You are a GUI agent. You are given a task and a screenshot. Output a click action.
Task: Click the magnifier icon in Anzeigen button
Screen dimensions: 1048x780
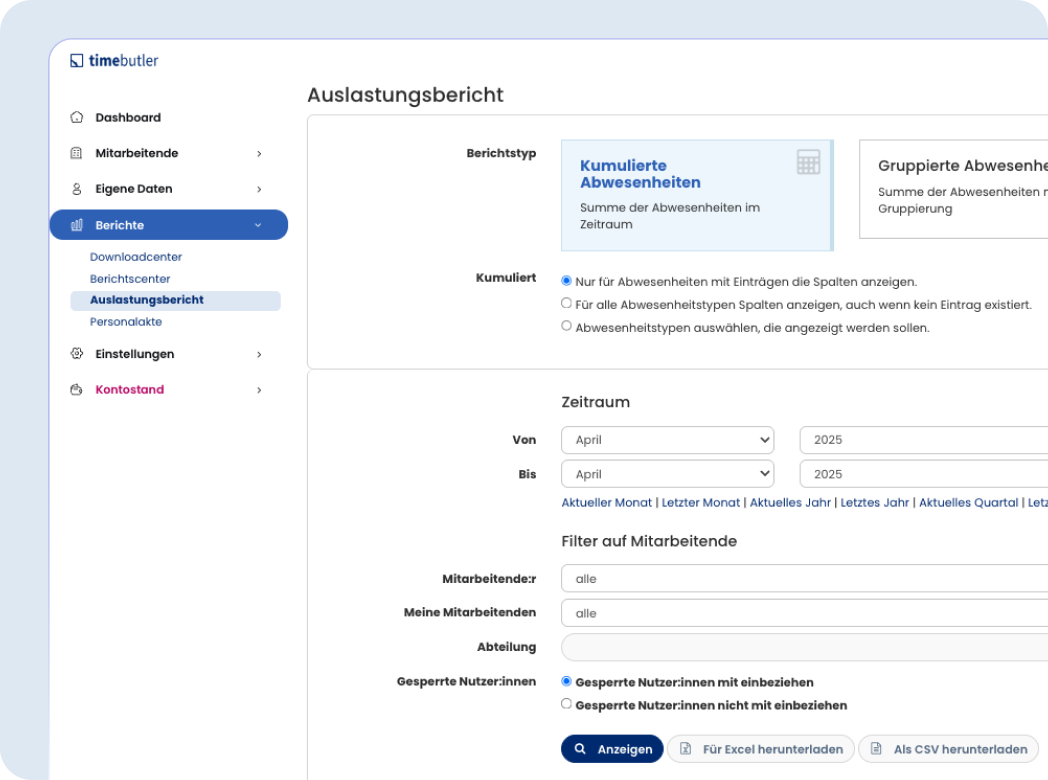point(580,749)
